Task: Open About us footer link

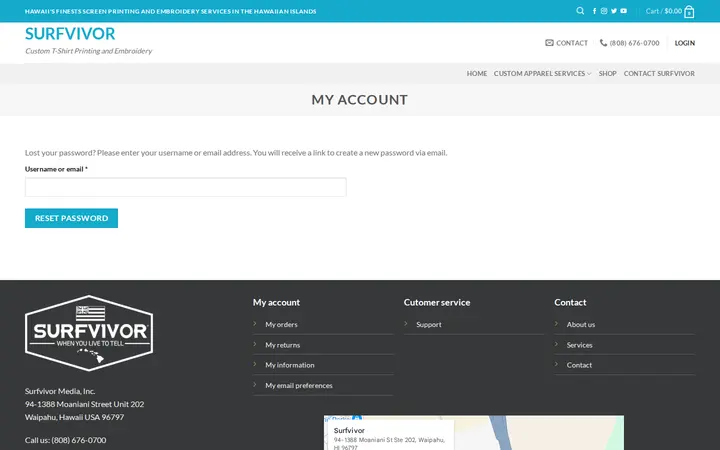Action: coord(580,324)
